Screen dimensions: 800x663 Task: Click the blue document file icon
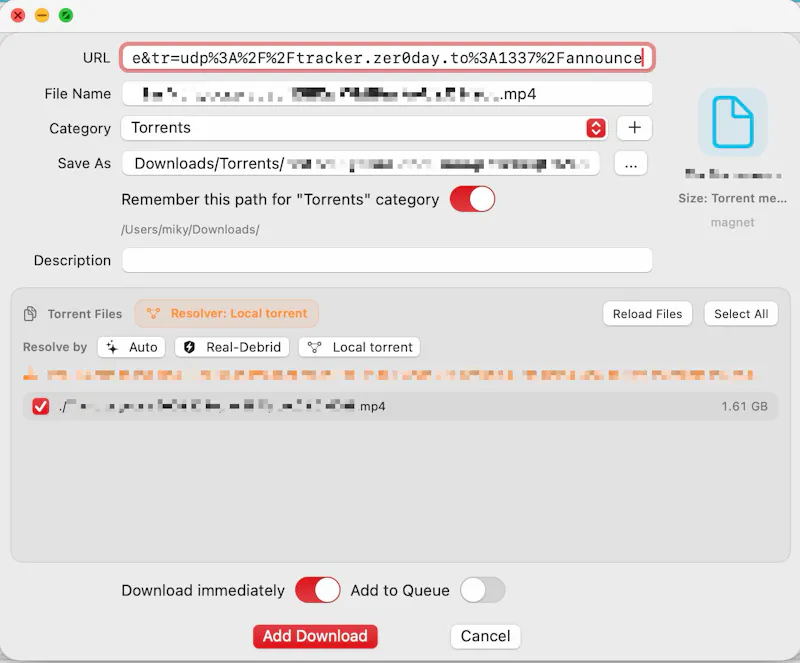(732, 122)
